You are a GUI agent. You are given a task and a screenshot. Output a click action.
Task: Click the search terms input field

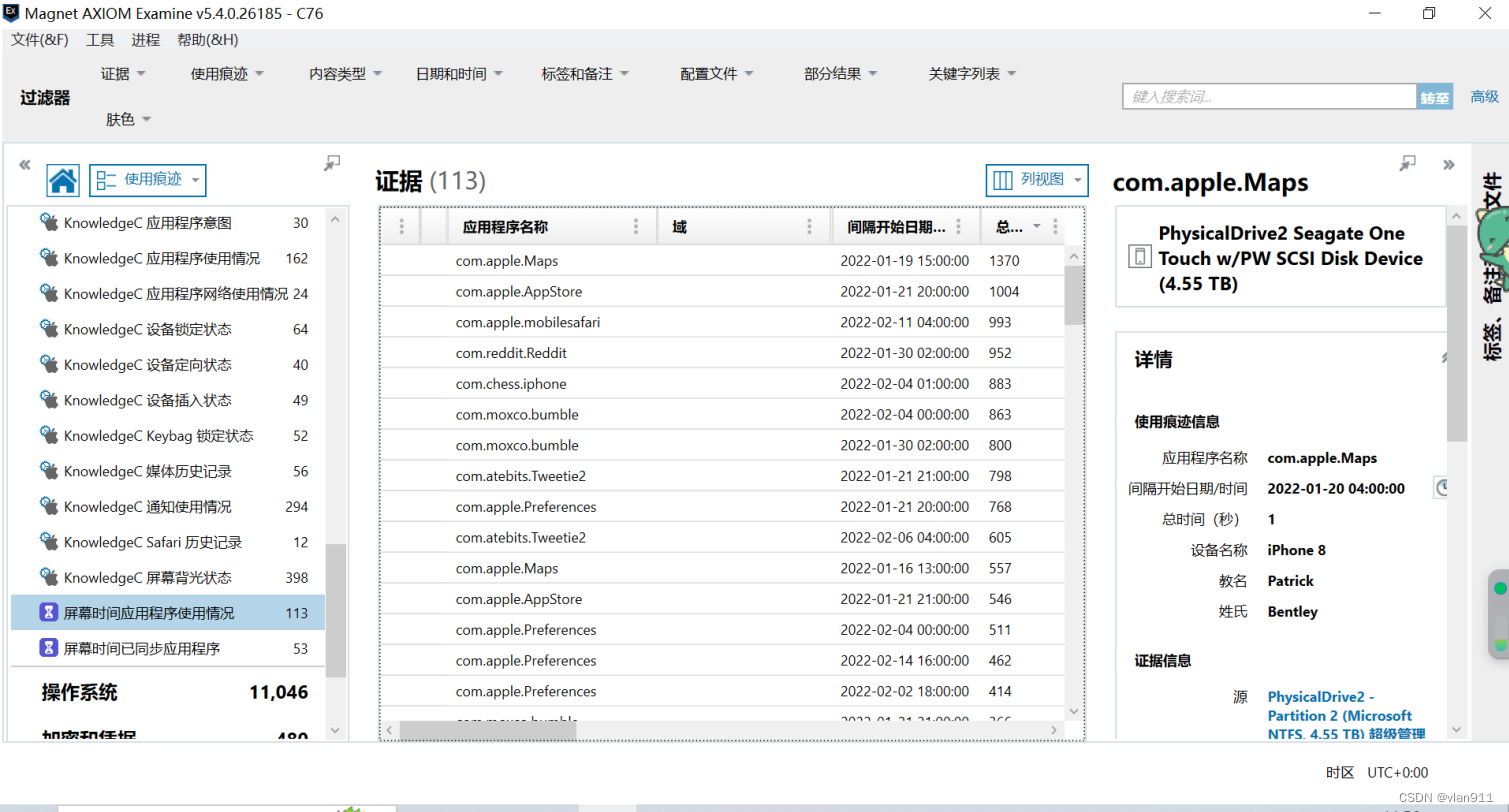[x=1269, y=97]
